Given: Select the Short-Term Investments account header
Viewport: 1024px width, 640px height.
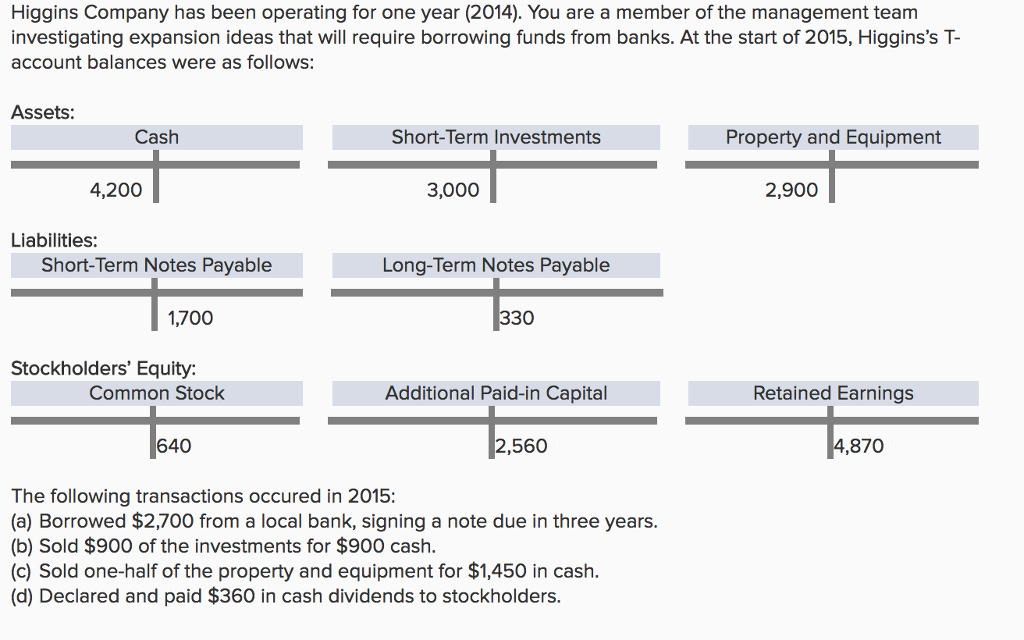Looking at the screenshot, I should 496,137.
